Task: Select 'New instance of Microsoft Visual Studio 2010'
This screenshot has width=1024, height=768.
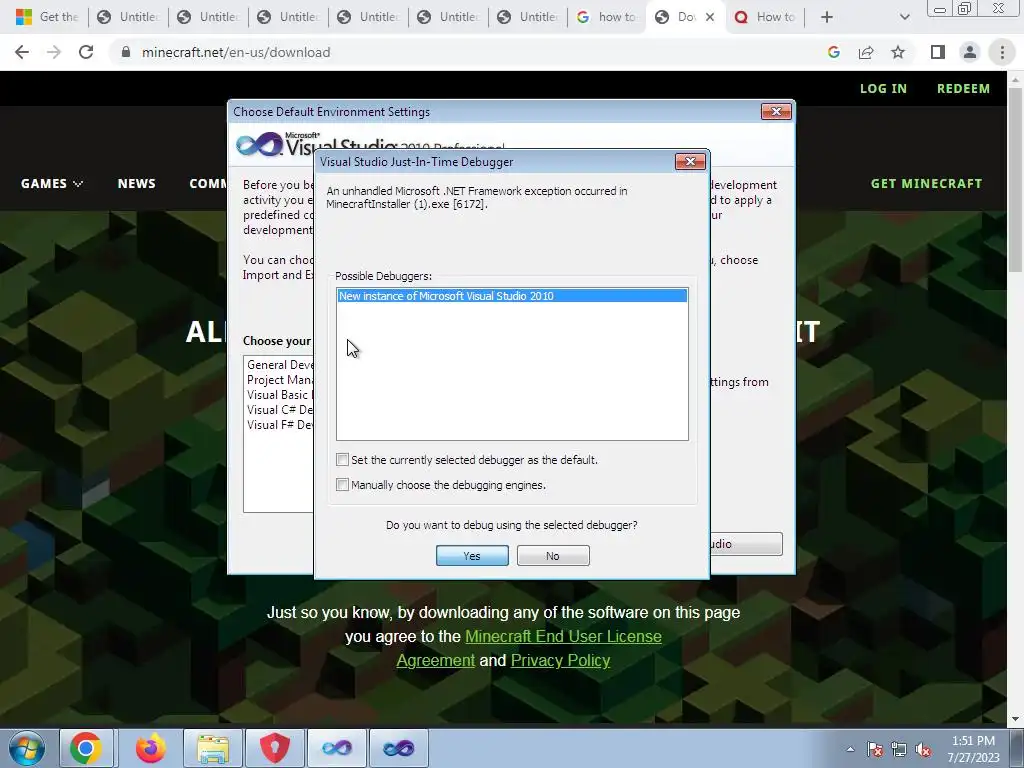Action: [512, 296]
